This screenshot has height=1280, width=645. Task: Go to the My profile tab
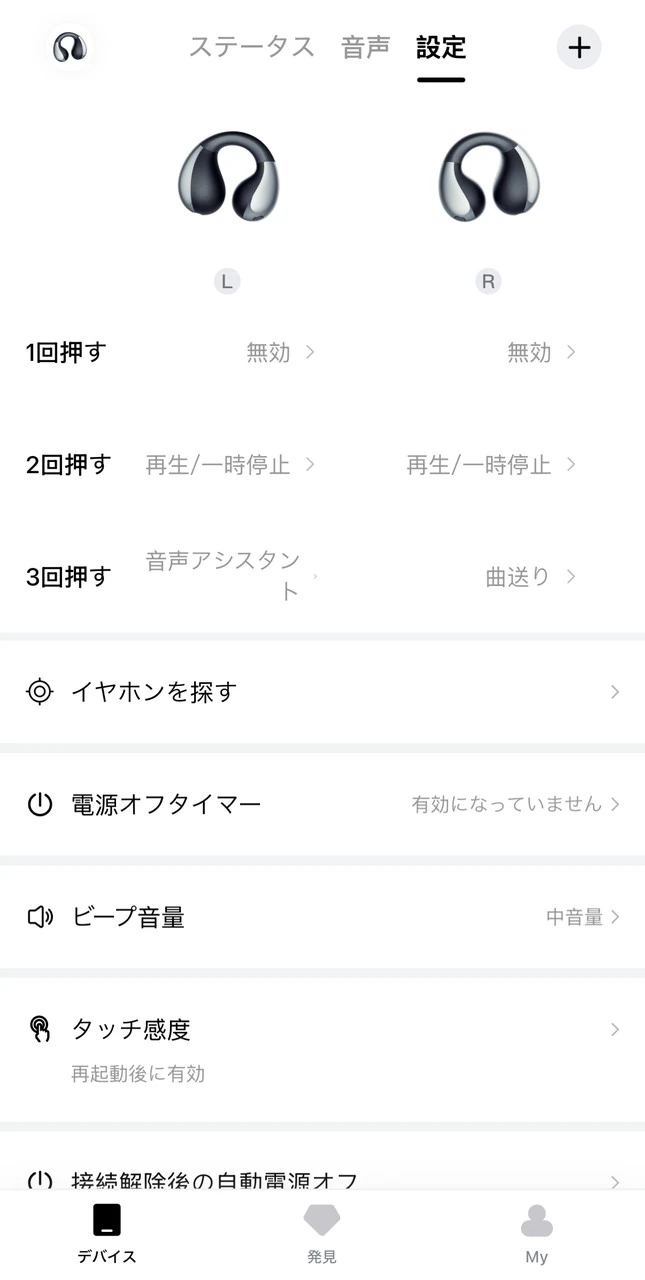click(x=537, y=1232)
